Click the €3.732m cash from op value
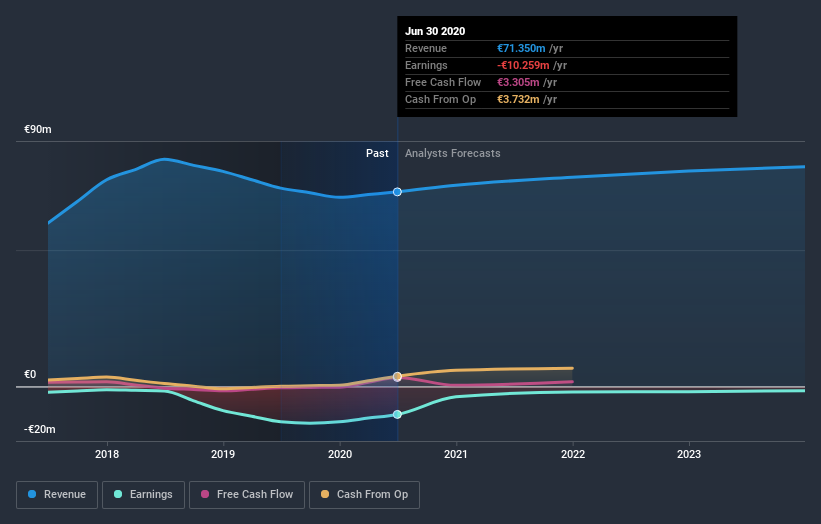This screenshot has width=821, height=524. pyautogui.click(x=518, y=99)
